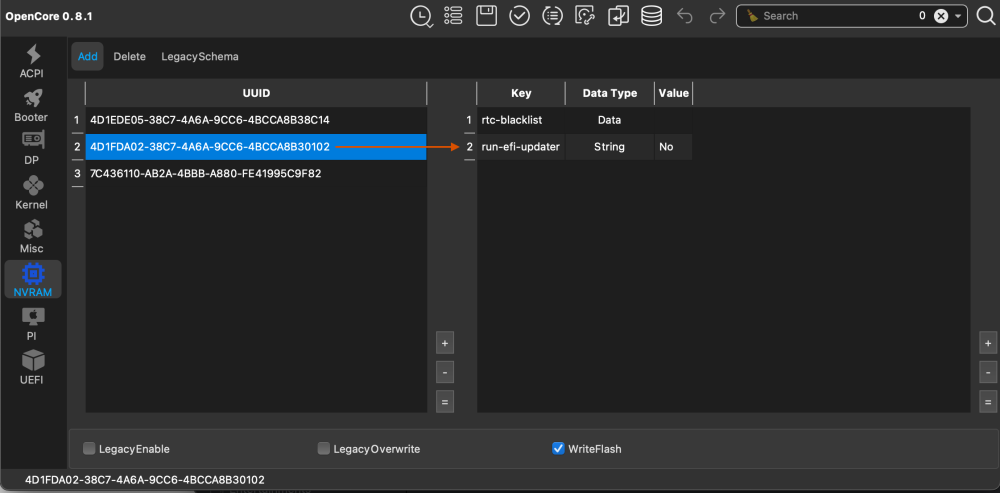Image resolution: width=1000 pixels, height=493 pixels.
Task: Remove selected UUID with minus button
Action: (x=445, y=372)
